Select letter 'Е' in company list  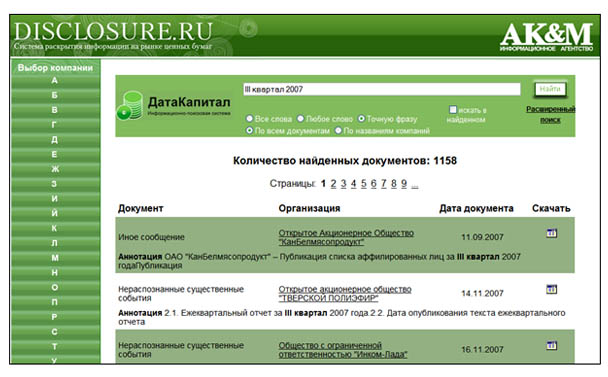click(55, 154)
